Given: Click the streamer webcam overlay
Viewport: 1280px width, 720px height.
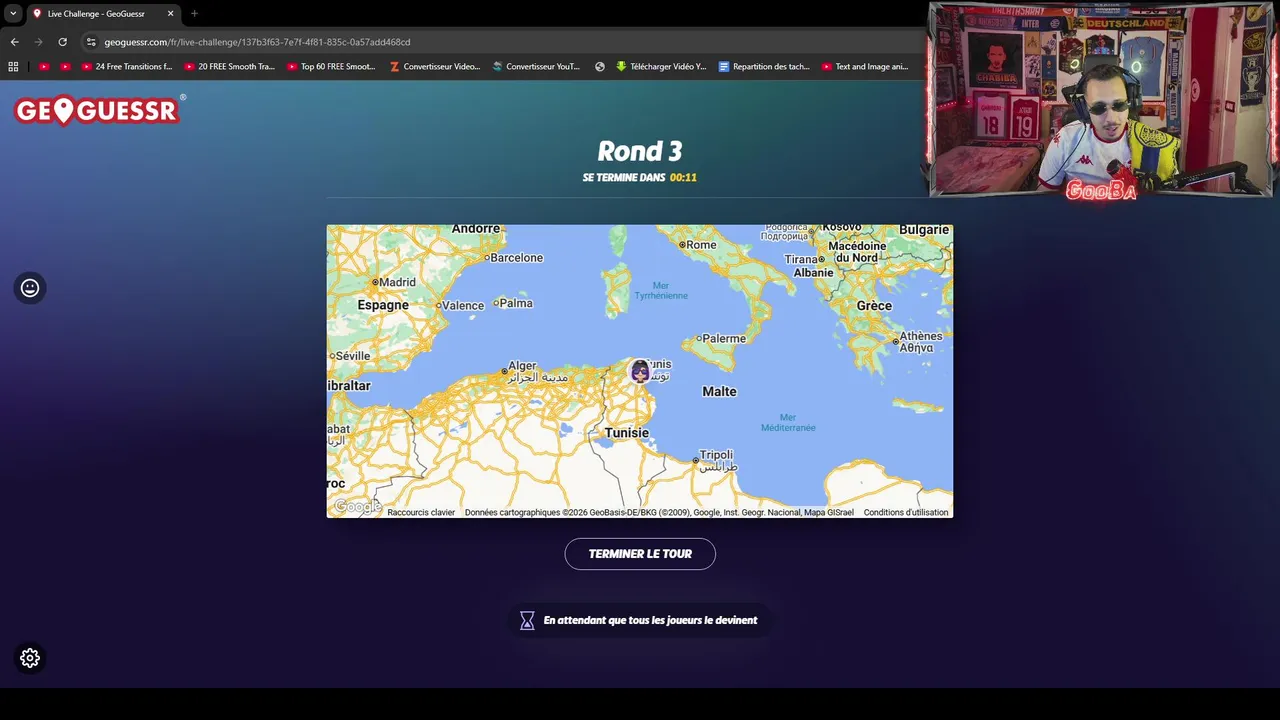Looking at the screenshot, I should tap(1101, 100).
